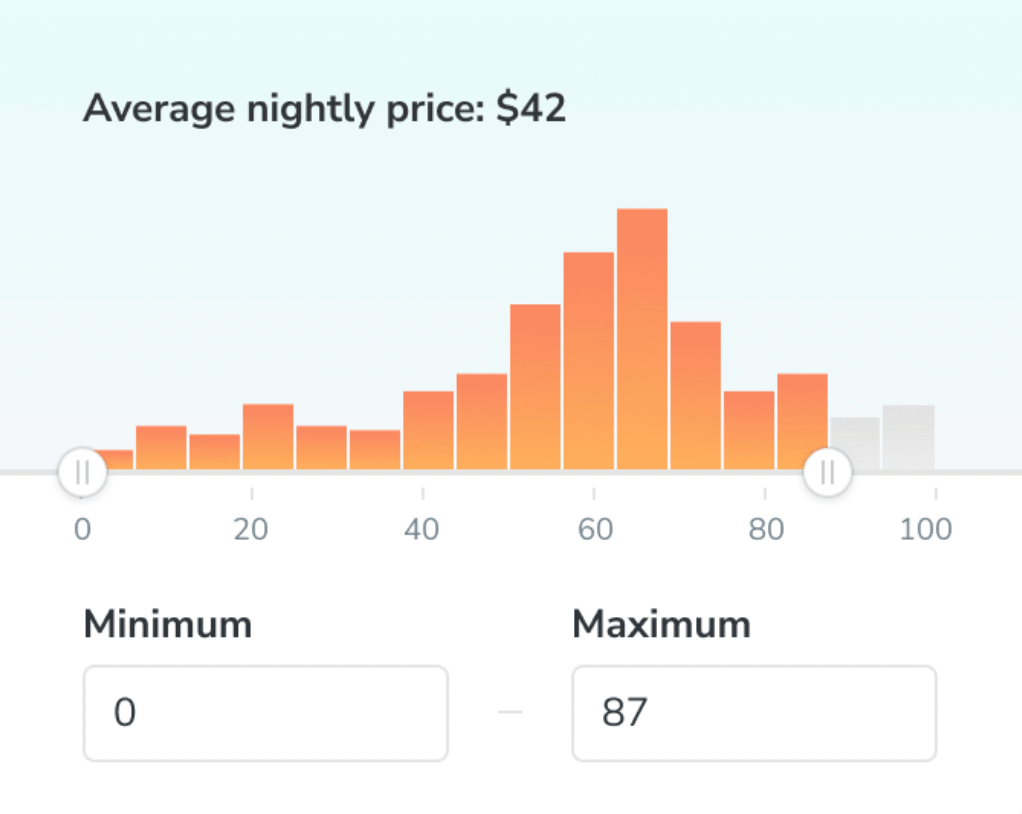This screenshot has height=814, width=1022.
Task: Click the "Minimum" field label
Action: point(167,625)
